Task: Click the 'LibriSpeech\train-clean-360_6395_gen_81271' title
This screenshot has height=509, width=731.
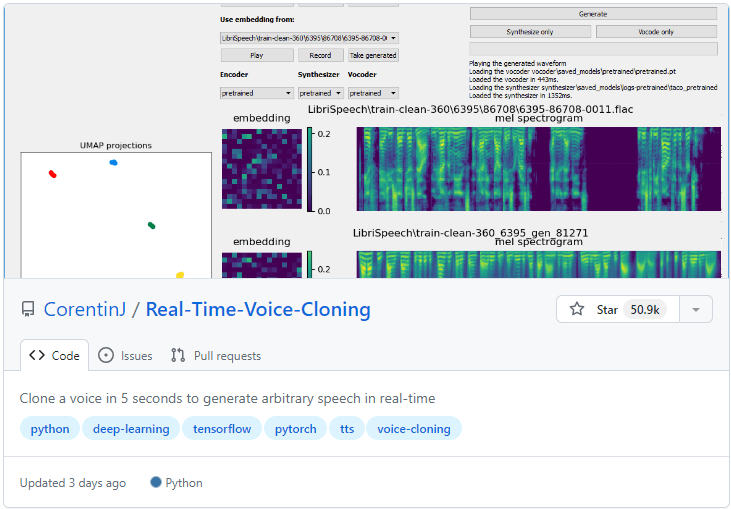Action: tap(470, 233)
